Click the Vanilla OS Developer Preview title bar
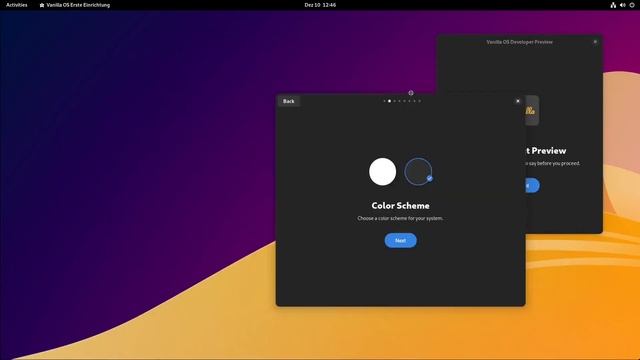 click(519, 42)
